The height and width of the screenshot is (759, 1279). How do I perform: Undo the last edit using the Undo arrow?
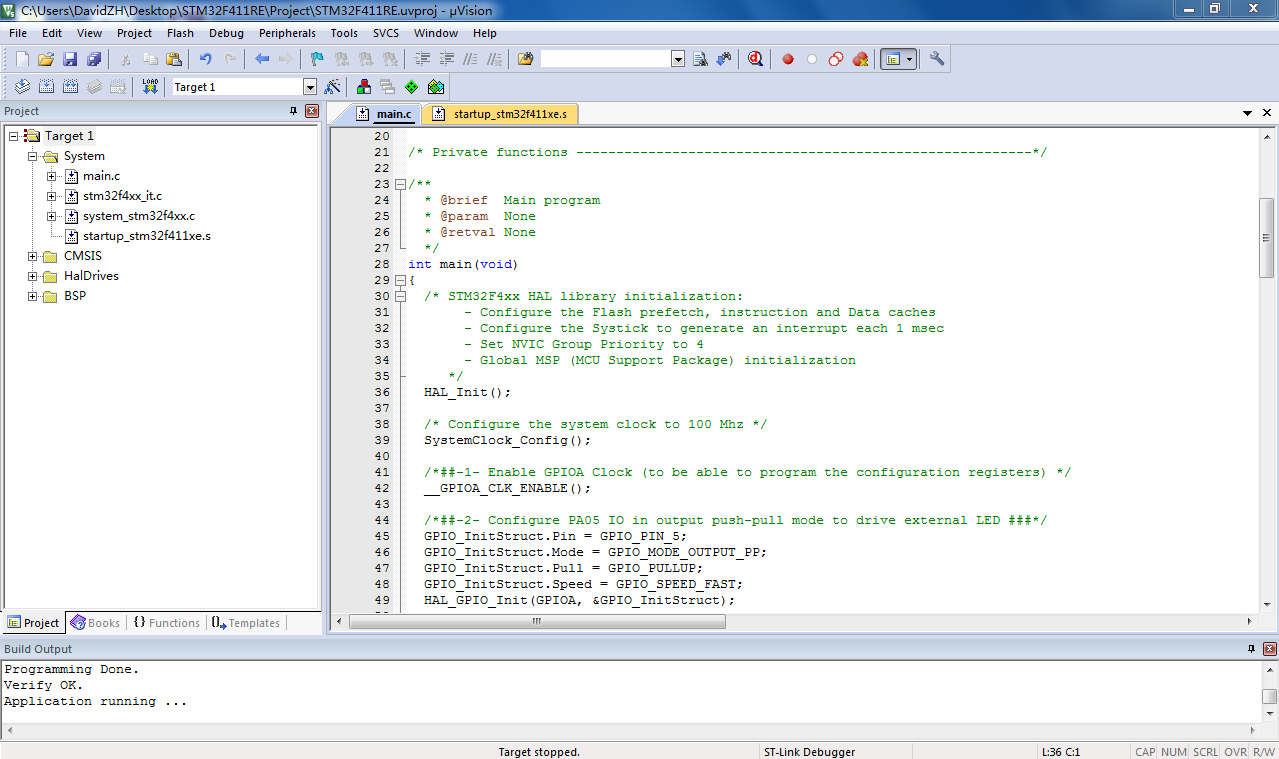[205, 59]
